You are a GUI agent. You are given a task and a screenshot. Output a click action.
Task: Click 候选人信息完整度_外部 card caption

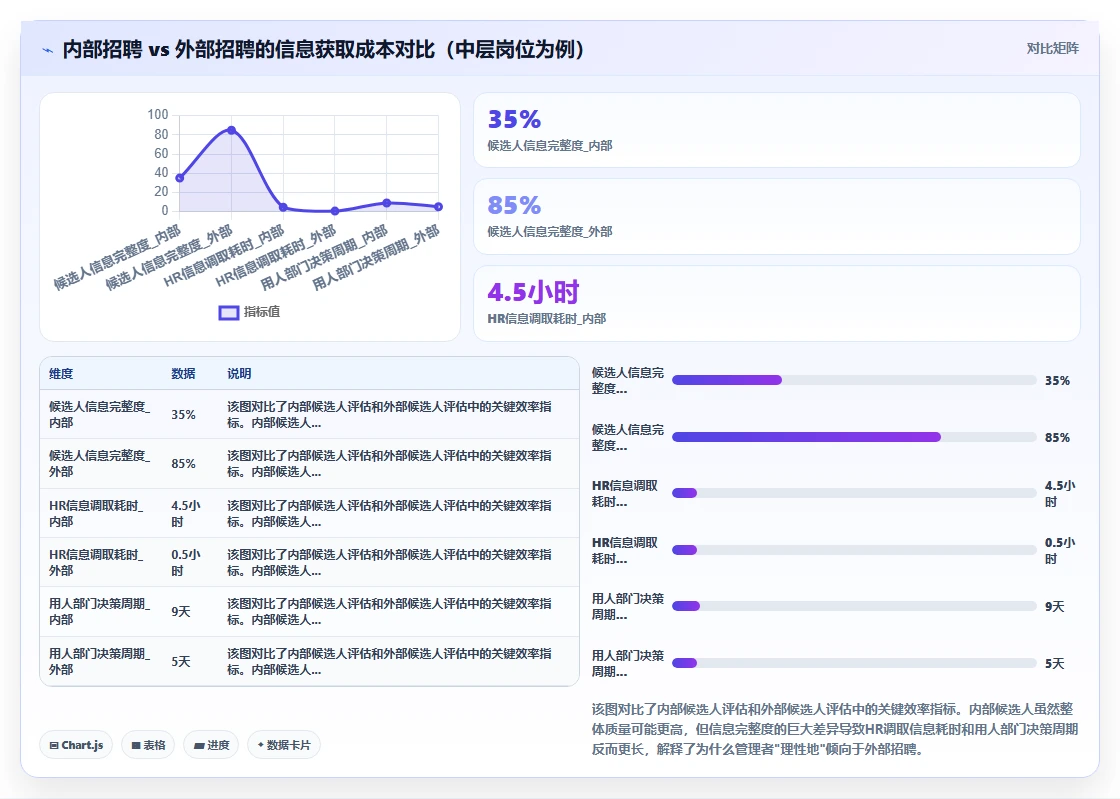click(x=550, y=231)
